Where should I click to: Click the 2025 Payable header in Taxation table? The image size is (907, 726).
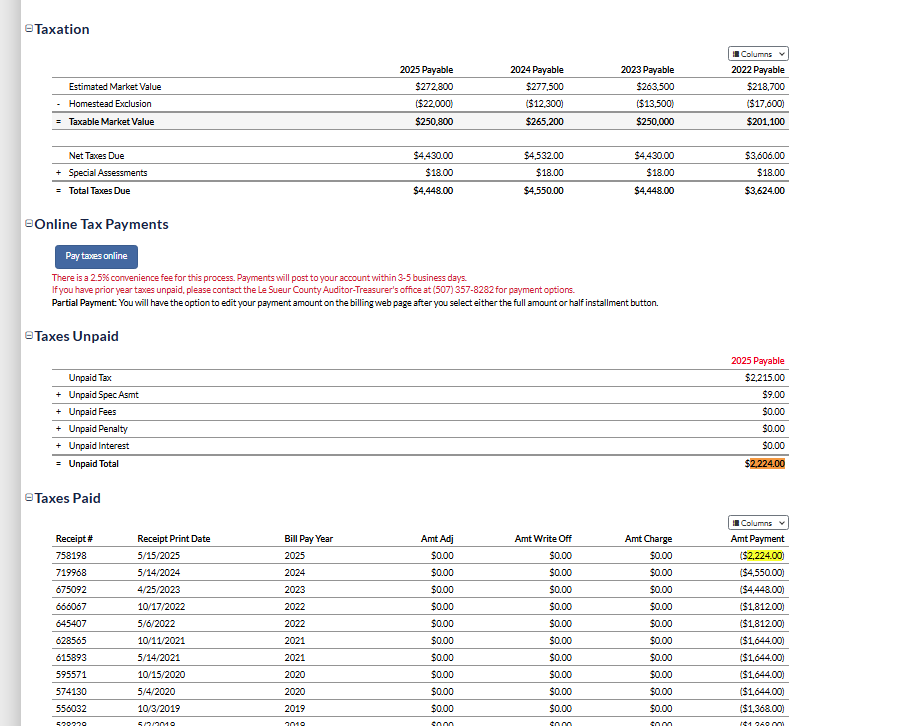[x=426, y=70]
